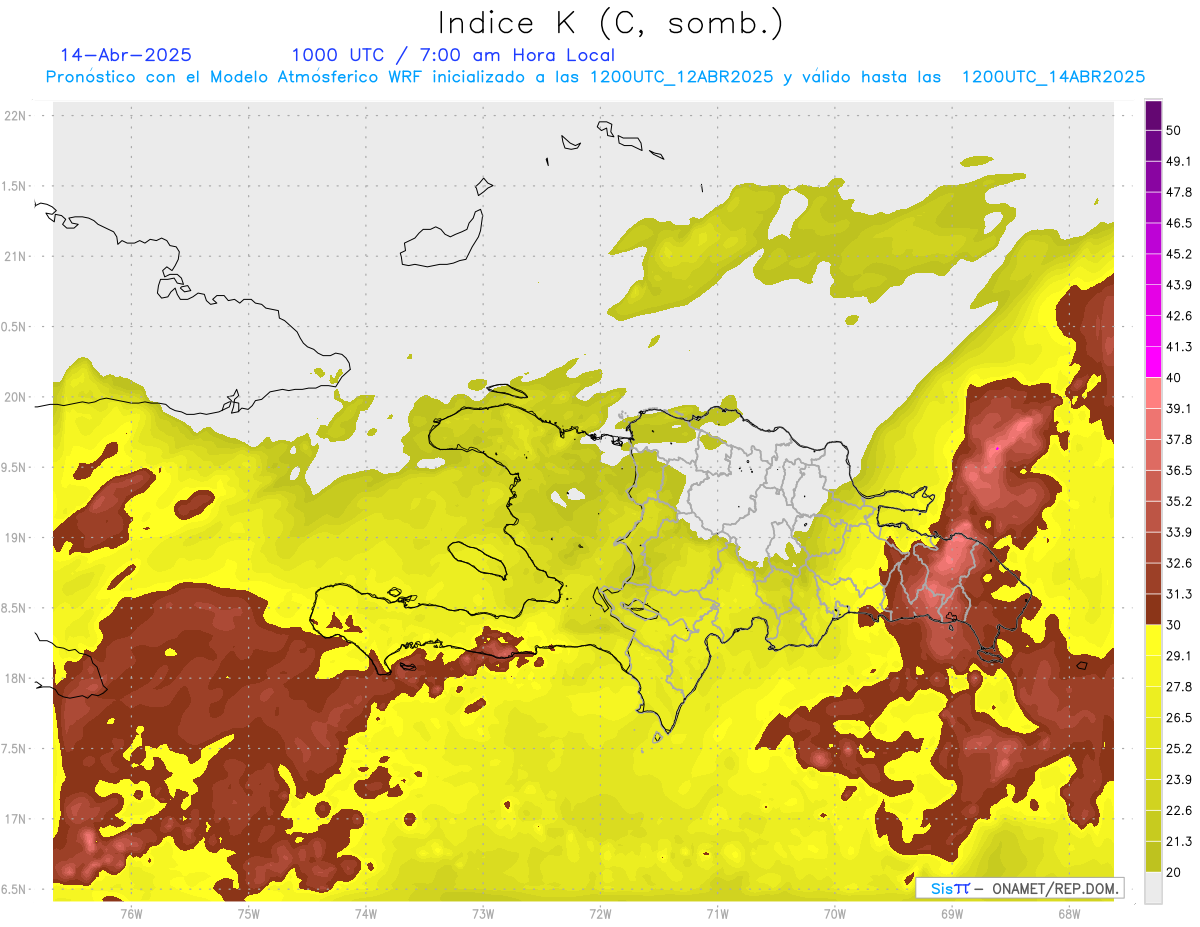Viewport: 1200px width, 927px height.
Task: Click the '70W' longitude label
Action: click(834, 913)
